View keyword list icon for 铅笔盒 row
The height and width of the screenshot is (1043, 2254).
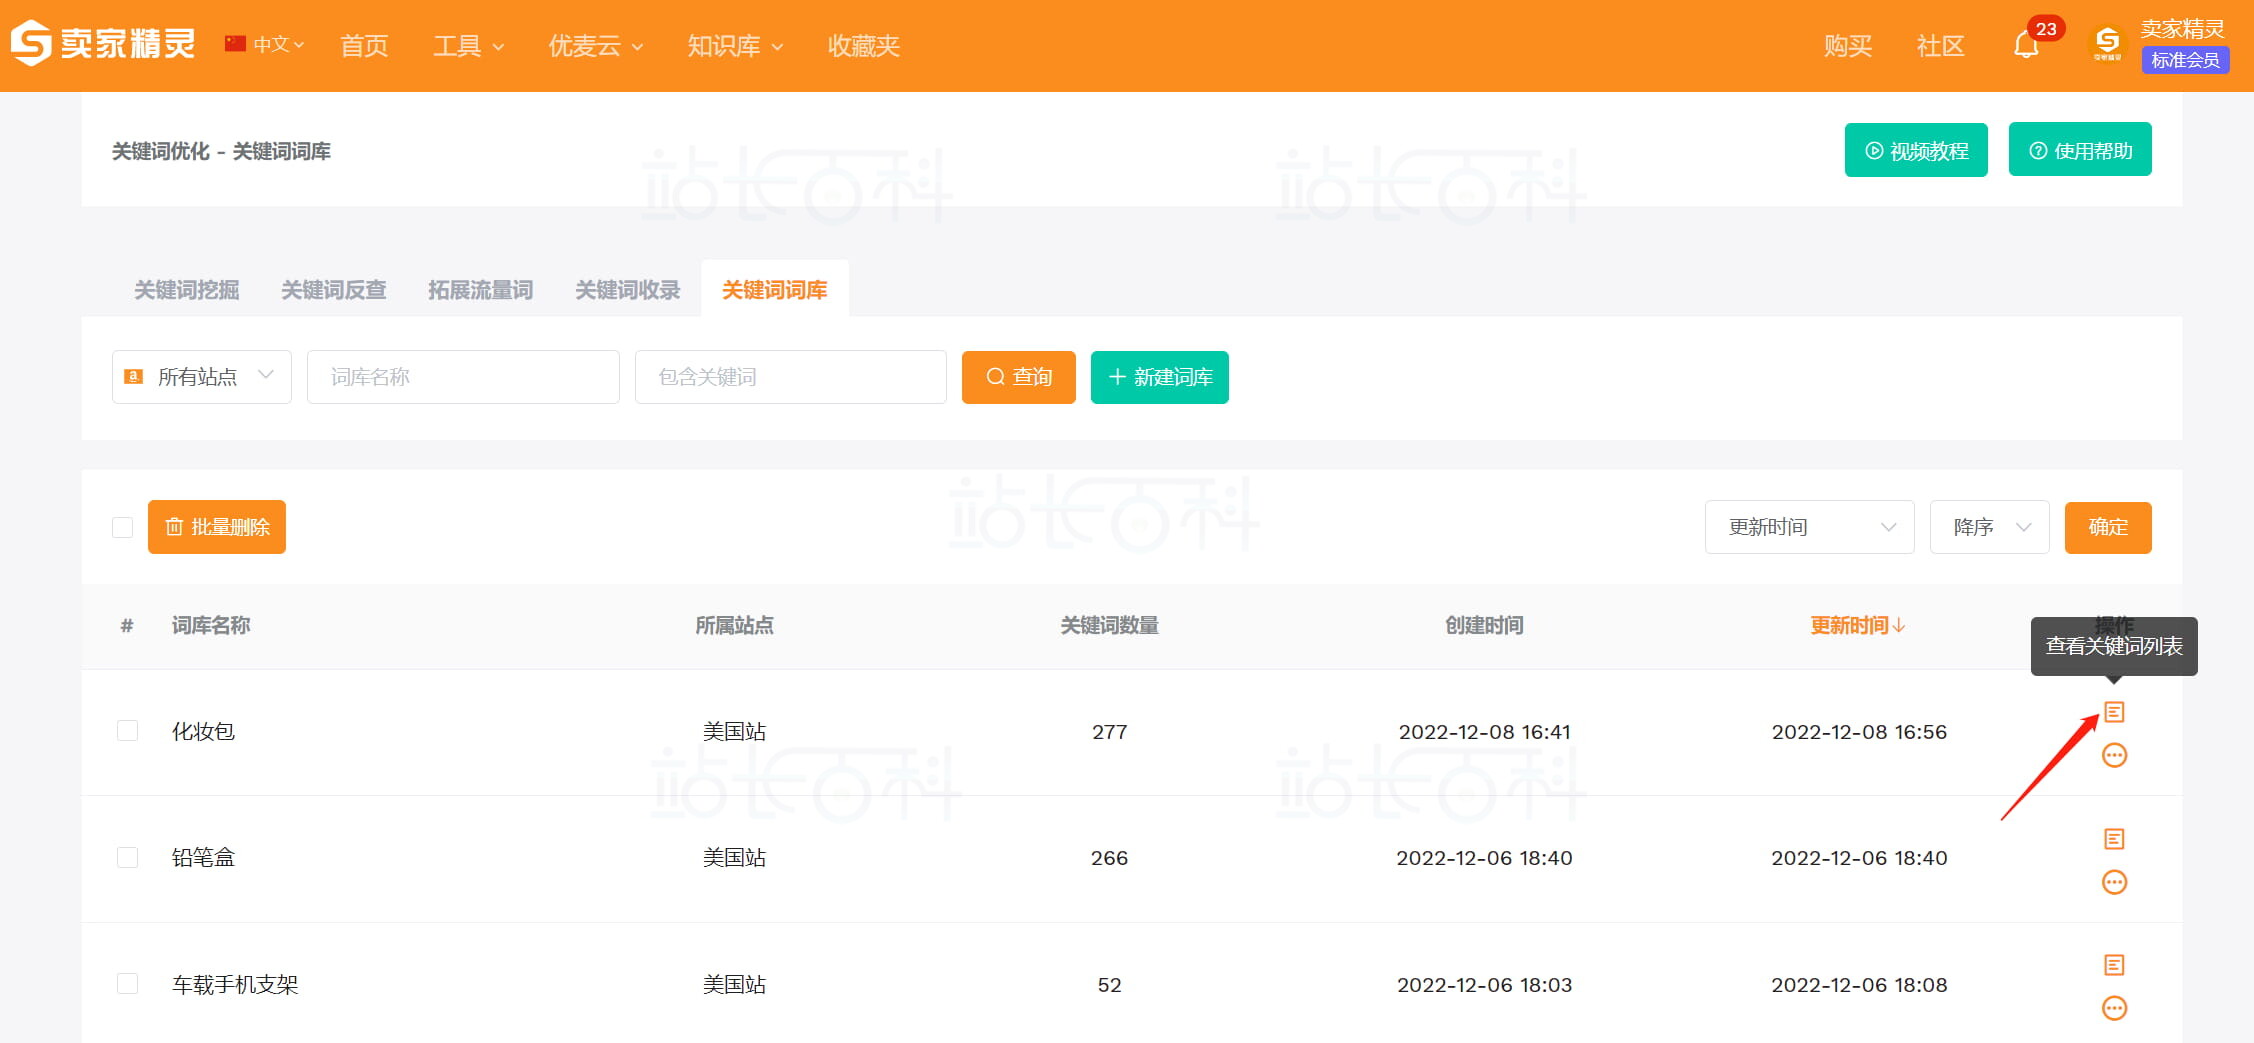pos(2115,839)
